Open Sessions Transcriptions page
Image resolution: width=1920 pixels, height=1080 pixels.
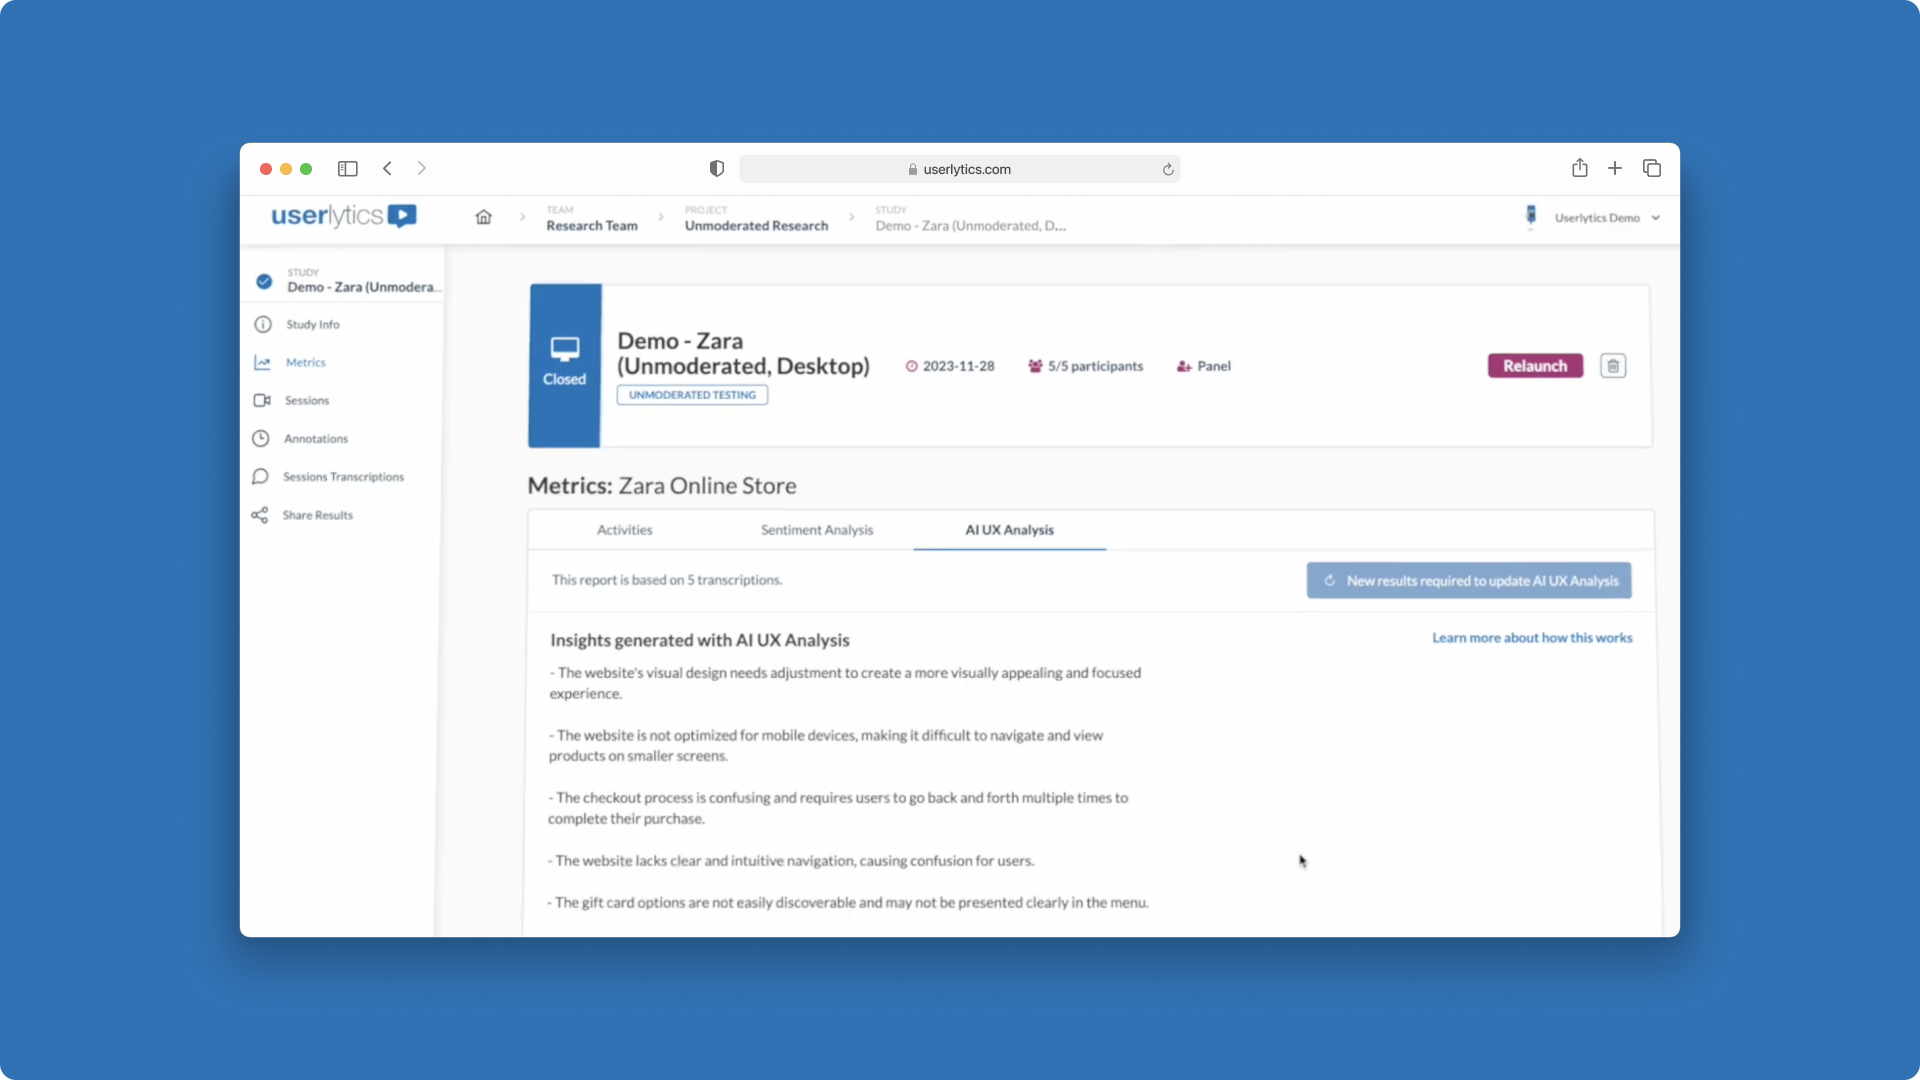(x=343, y=477)
